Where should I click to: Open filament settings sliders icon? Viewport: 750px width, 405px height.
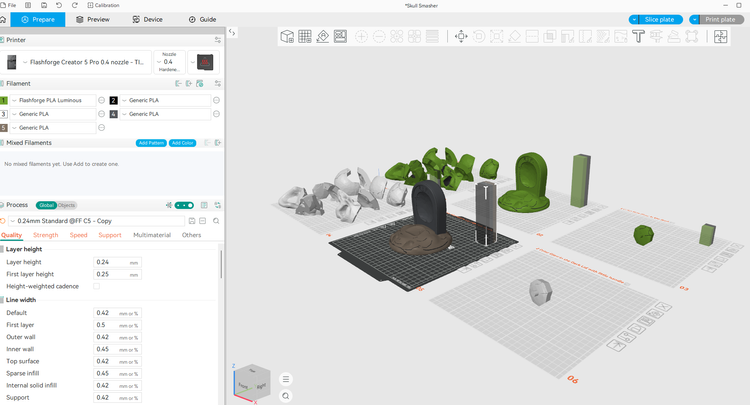click(x=218, y=83)
